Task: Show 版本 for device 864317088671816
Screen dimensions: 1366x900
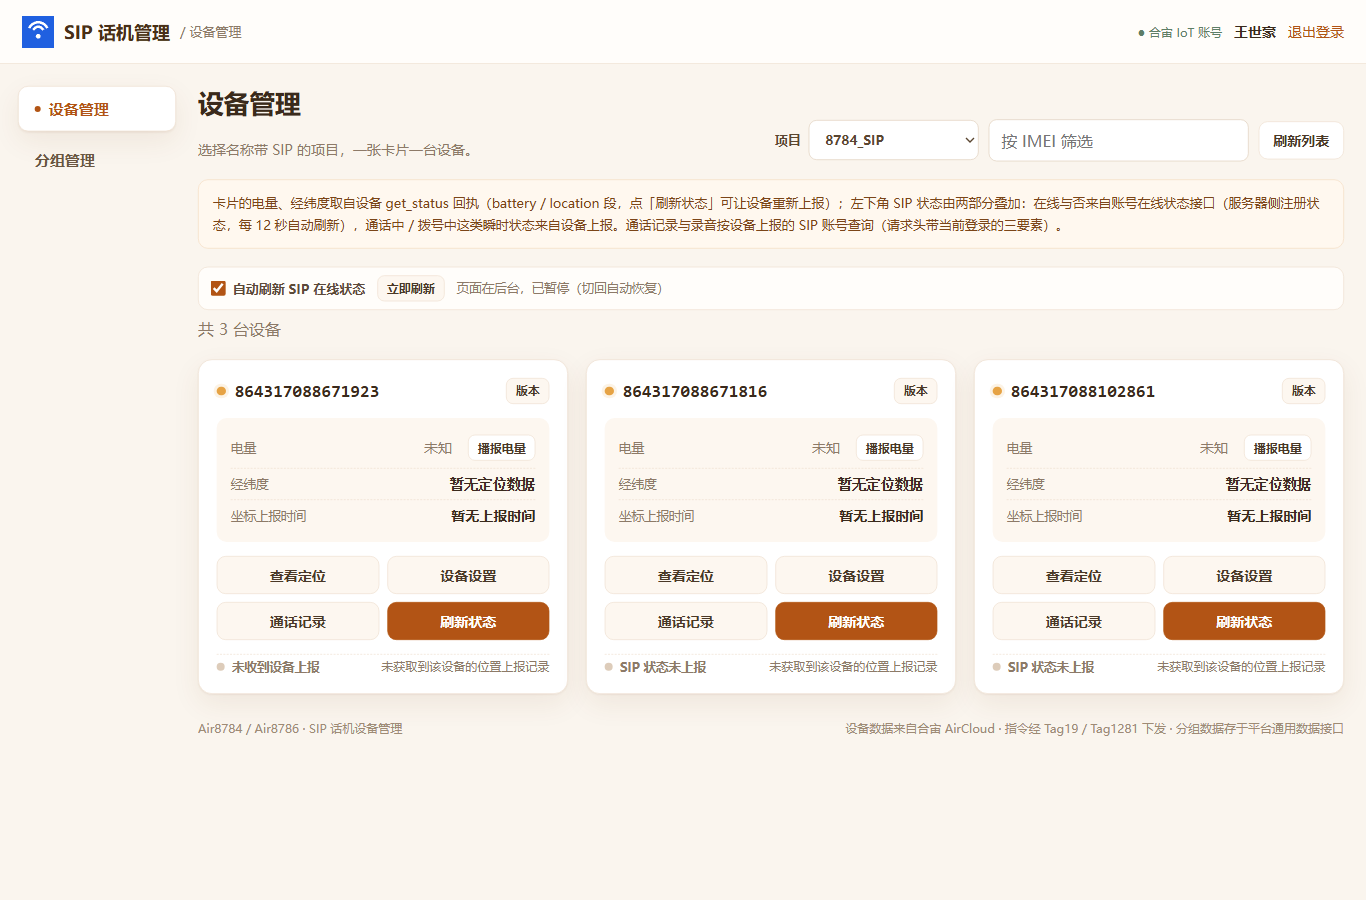Action: click(x=916, y=391)
